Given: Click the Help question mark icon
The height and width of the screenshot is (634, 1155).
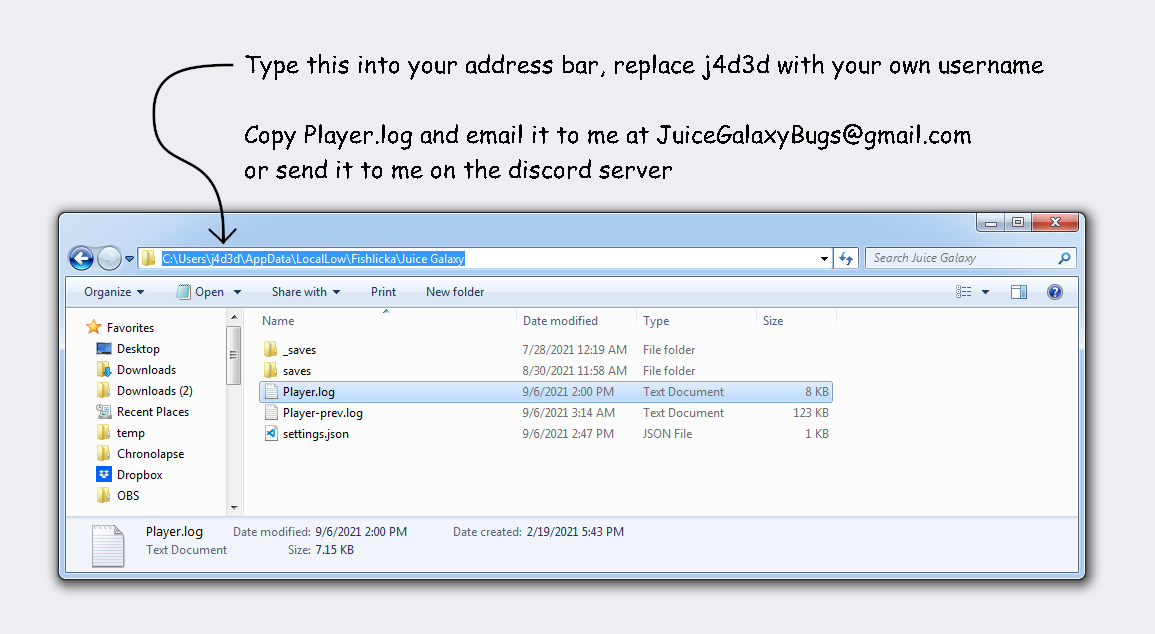Looking at the screenshot, I should pyautogui.click(x=1055, y=292).
